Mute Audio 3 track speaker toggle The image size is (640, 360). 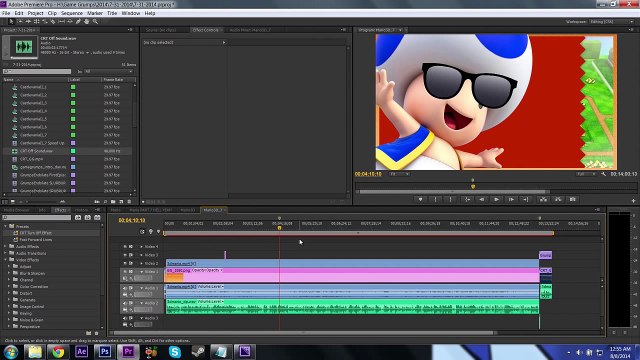(x=125, y=318)
